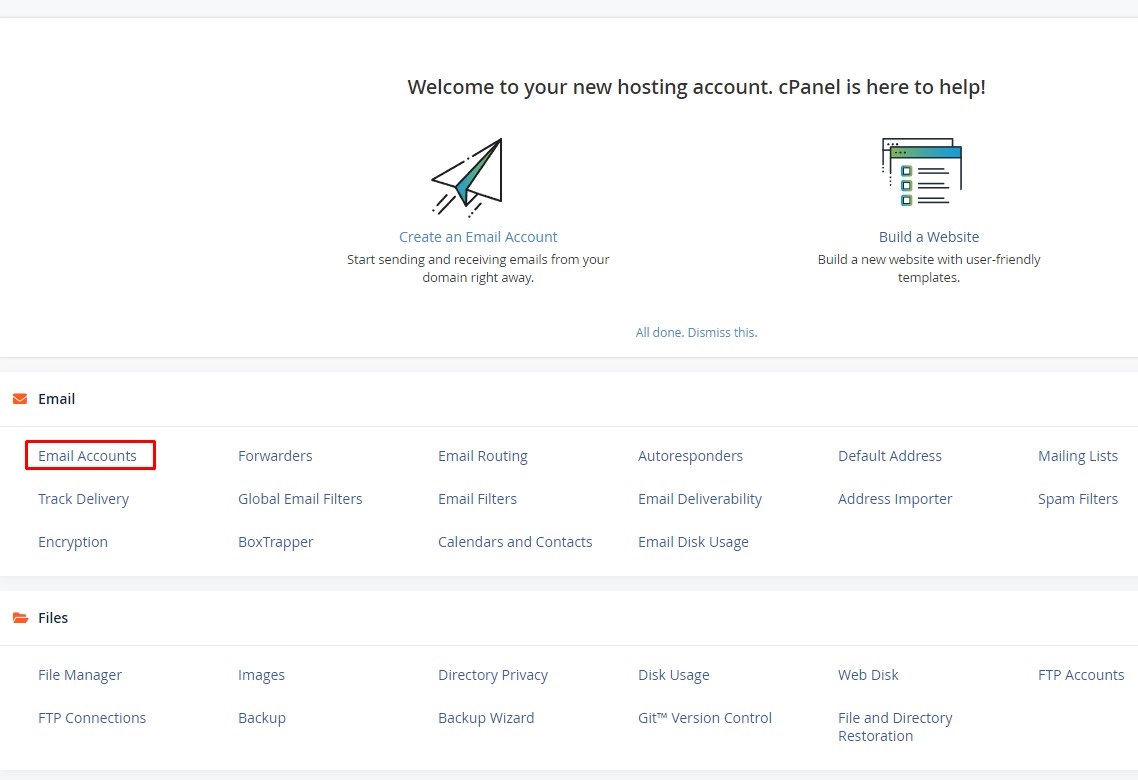
Task: Launch File Manager
Action: [x=80, y=675]
